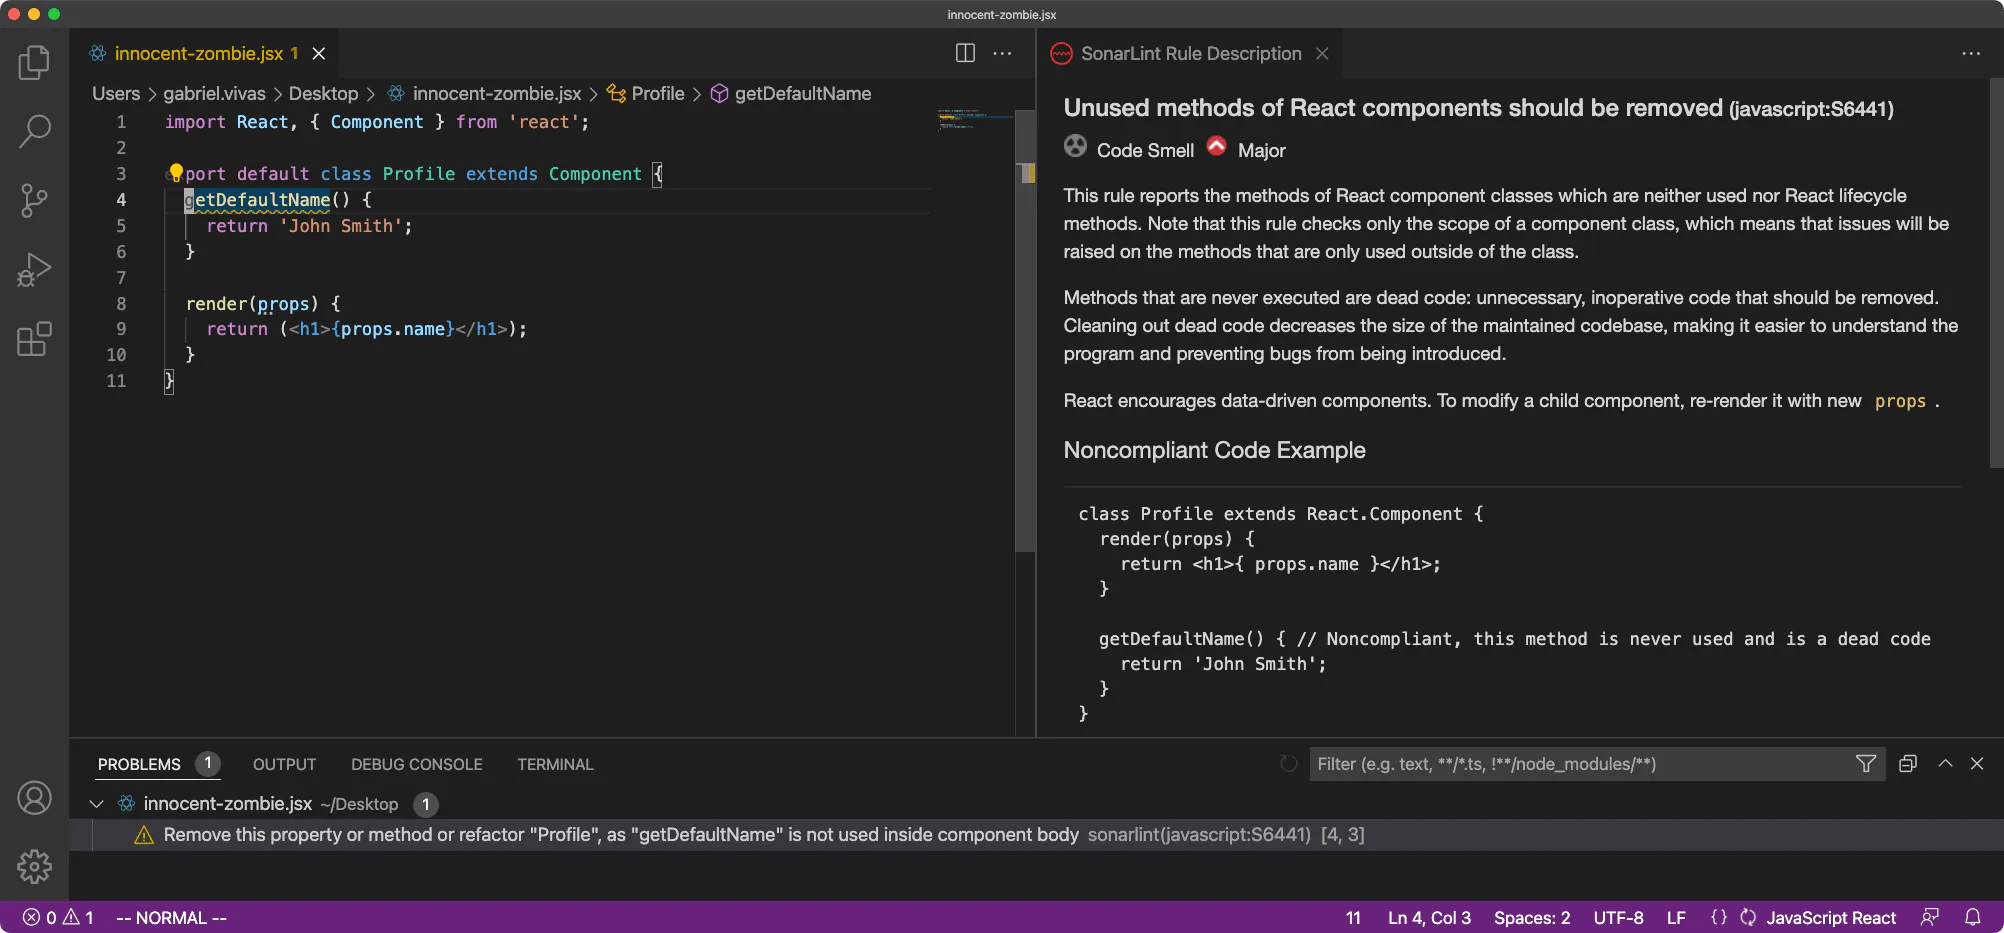Switch to the Terminal tab
The width and height of the screenshot is (2004, 933).
[555, 764]
